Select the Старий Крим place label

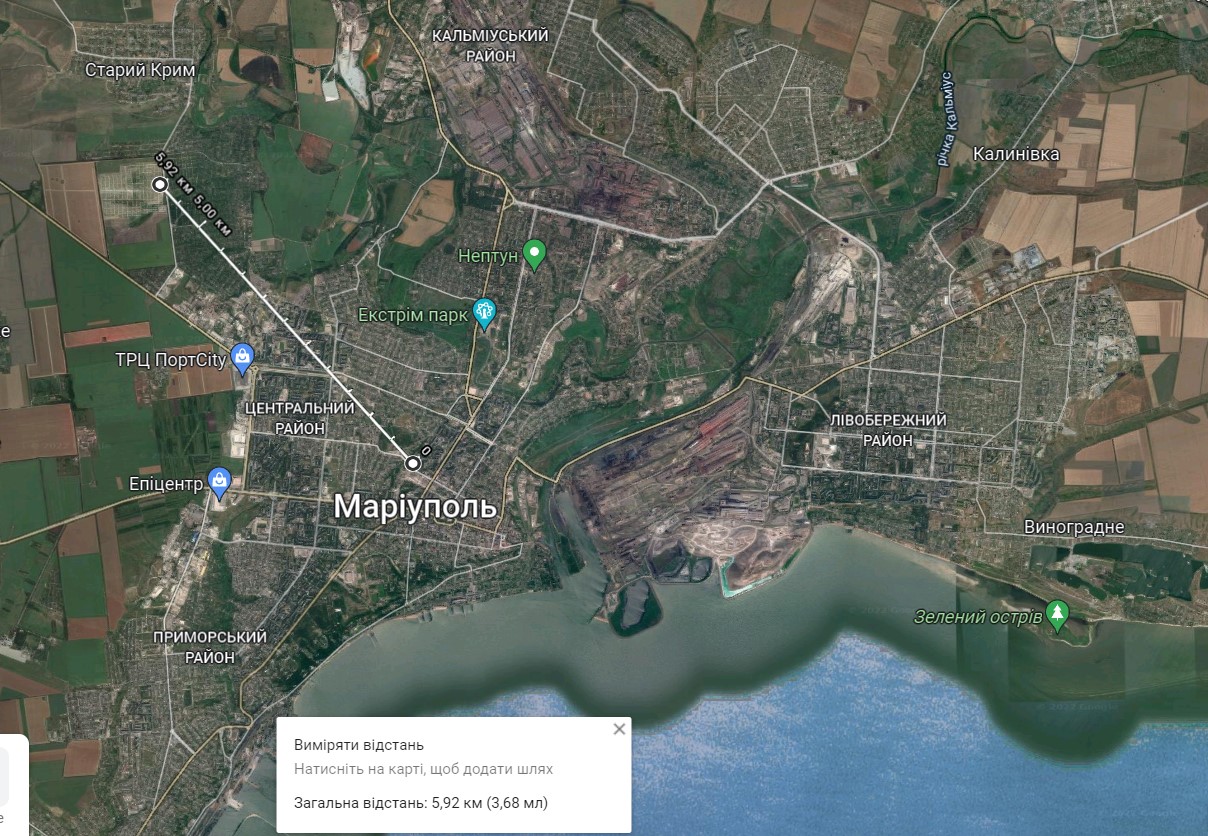click(140, 70)
